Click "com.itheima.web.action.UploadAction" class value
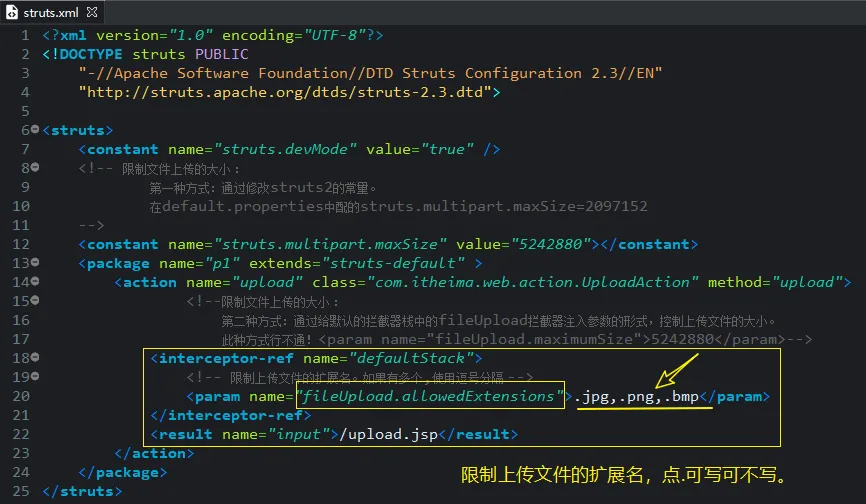The image size is (866, 504). (532, 282)
